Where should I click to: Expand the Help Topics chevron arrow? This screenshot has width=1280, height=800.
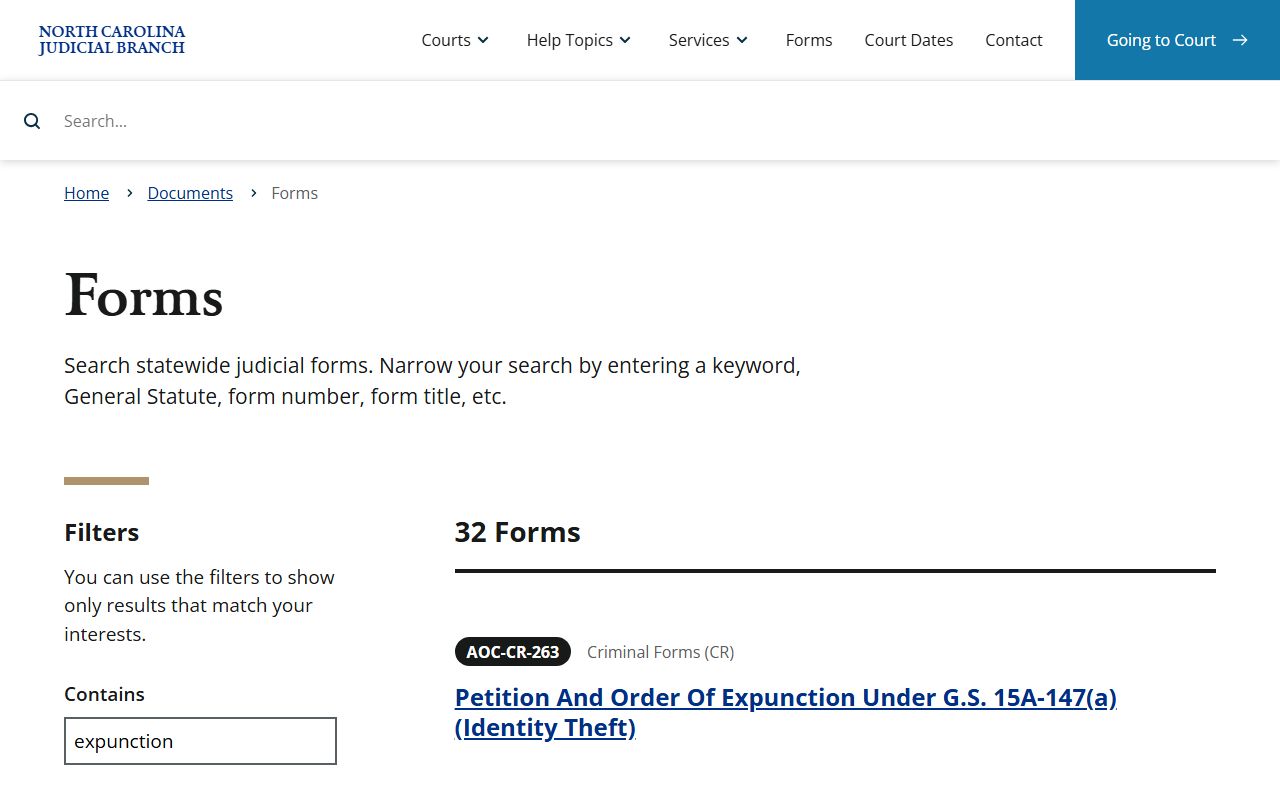tap(625, 40)
